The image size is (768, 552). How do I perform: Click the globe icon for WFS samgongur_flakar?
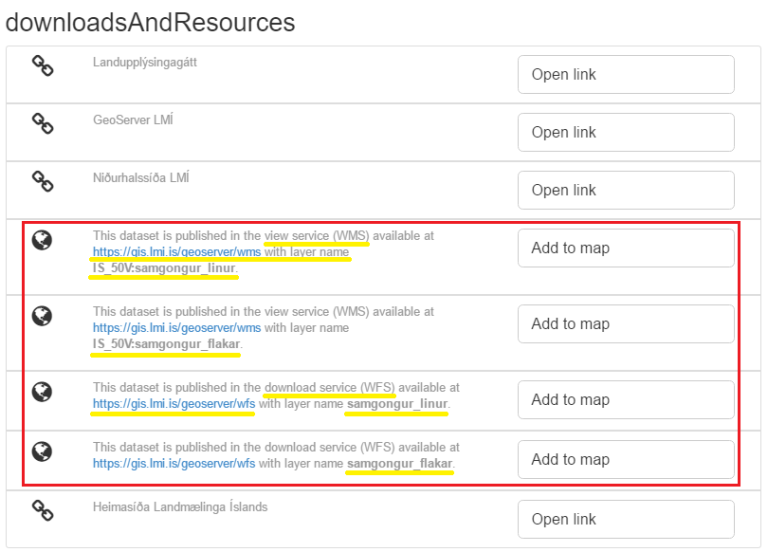pyautogui.click(x=42, y=451)
